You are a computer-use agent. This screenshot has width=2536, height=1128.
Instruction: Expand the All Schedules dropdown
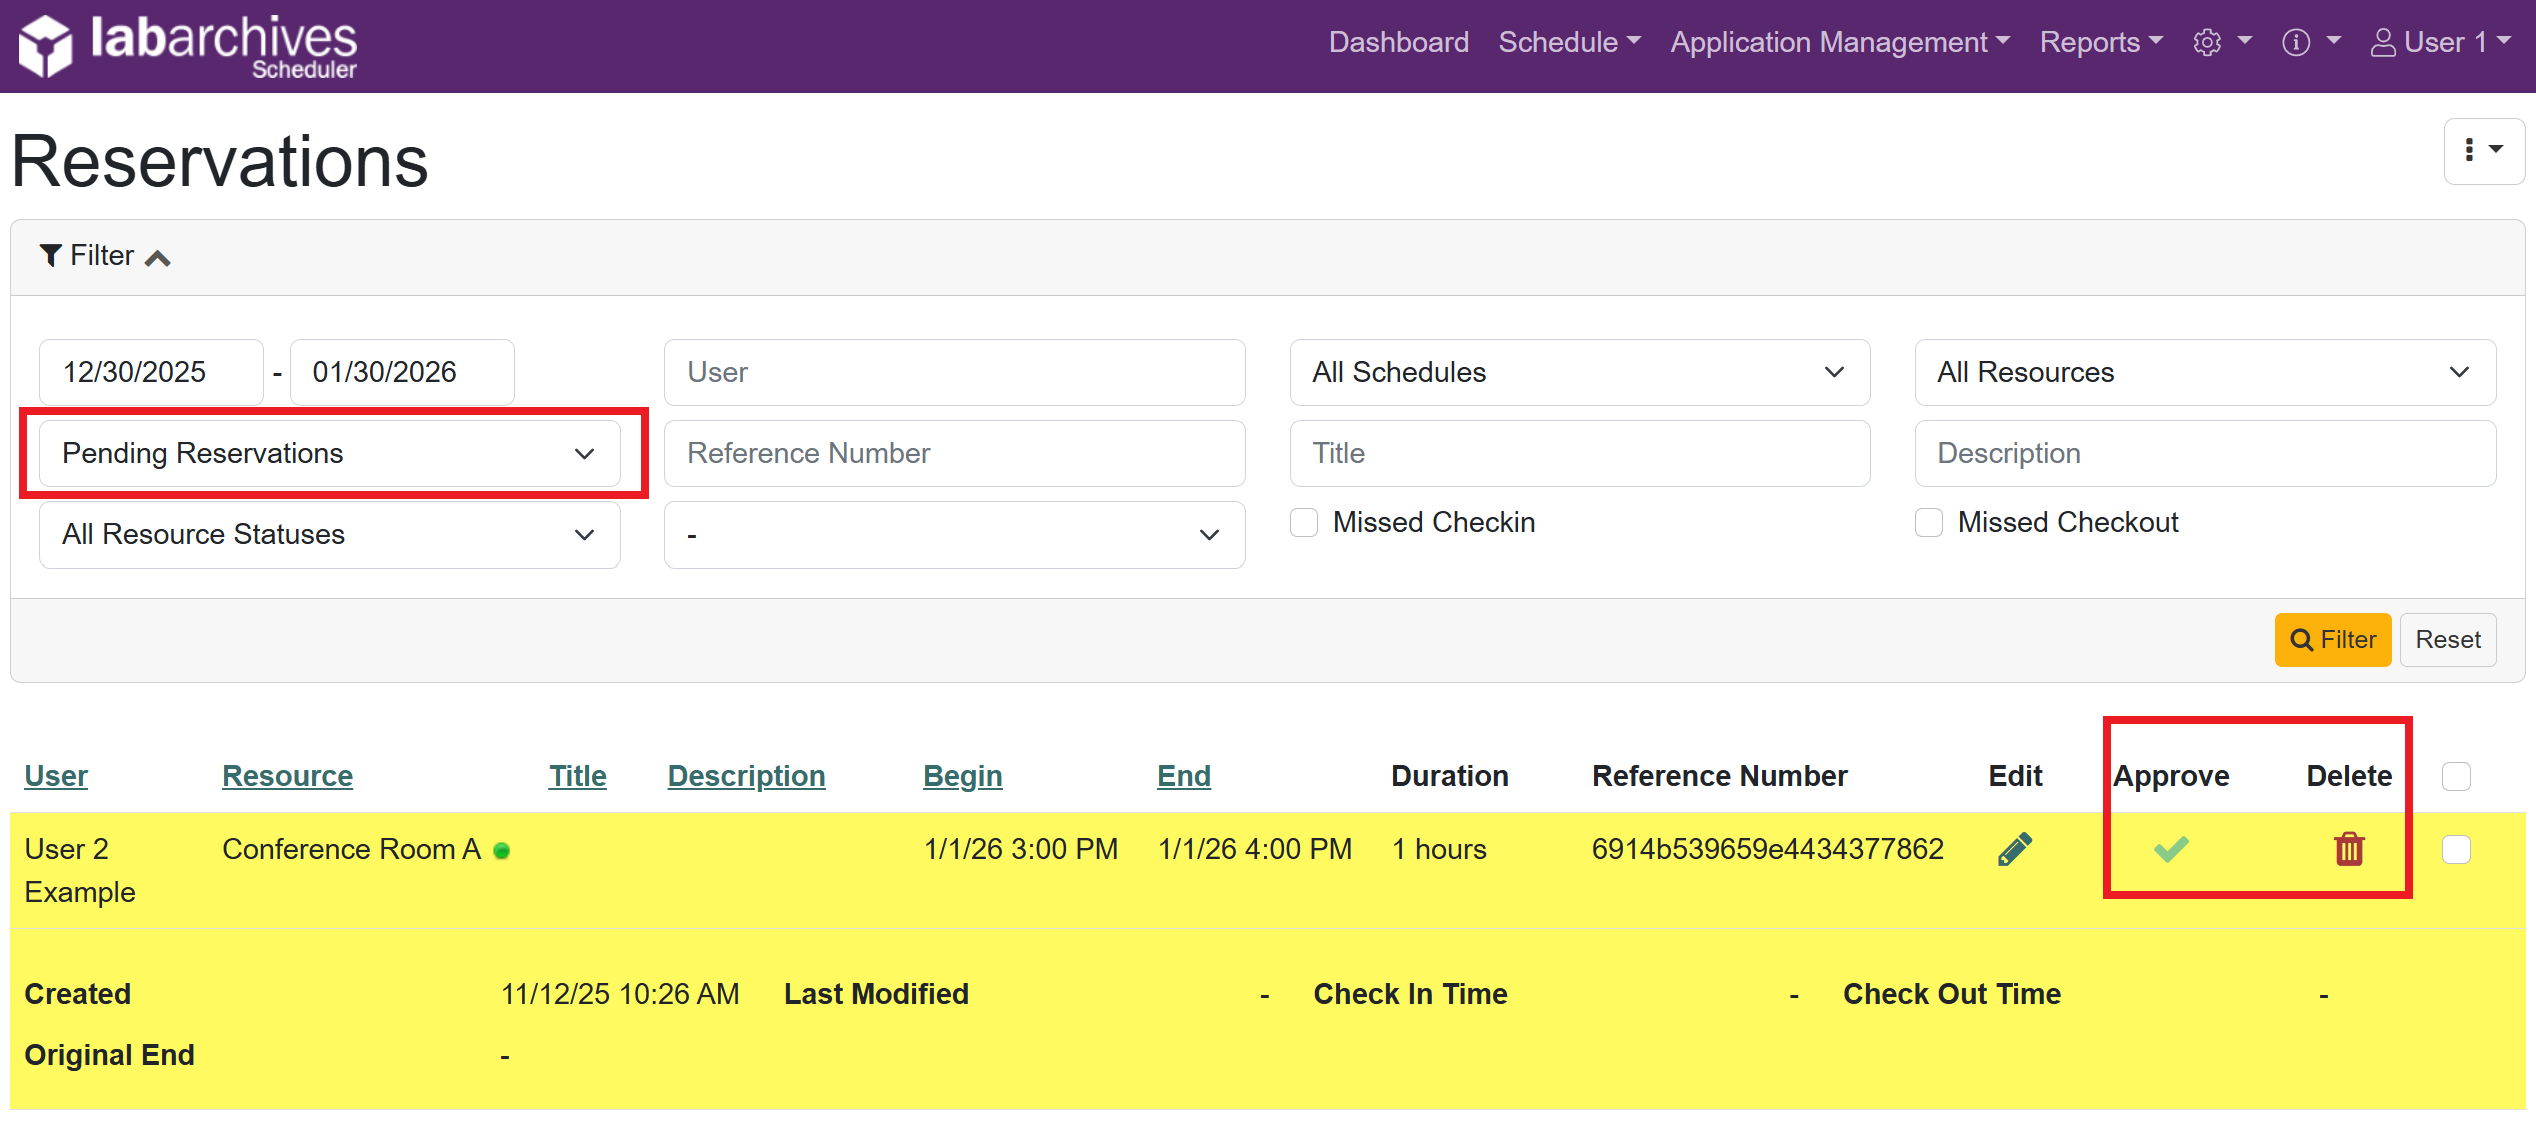[1579, 373]
